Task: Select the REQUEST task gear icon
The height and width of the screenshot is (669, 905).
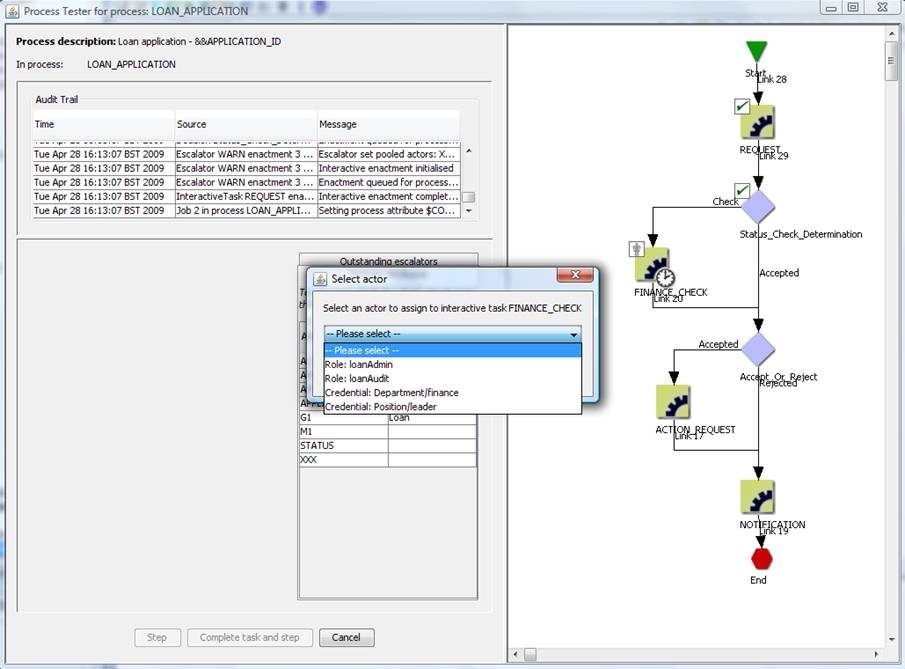Action: click(x=757, y=122)
